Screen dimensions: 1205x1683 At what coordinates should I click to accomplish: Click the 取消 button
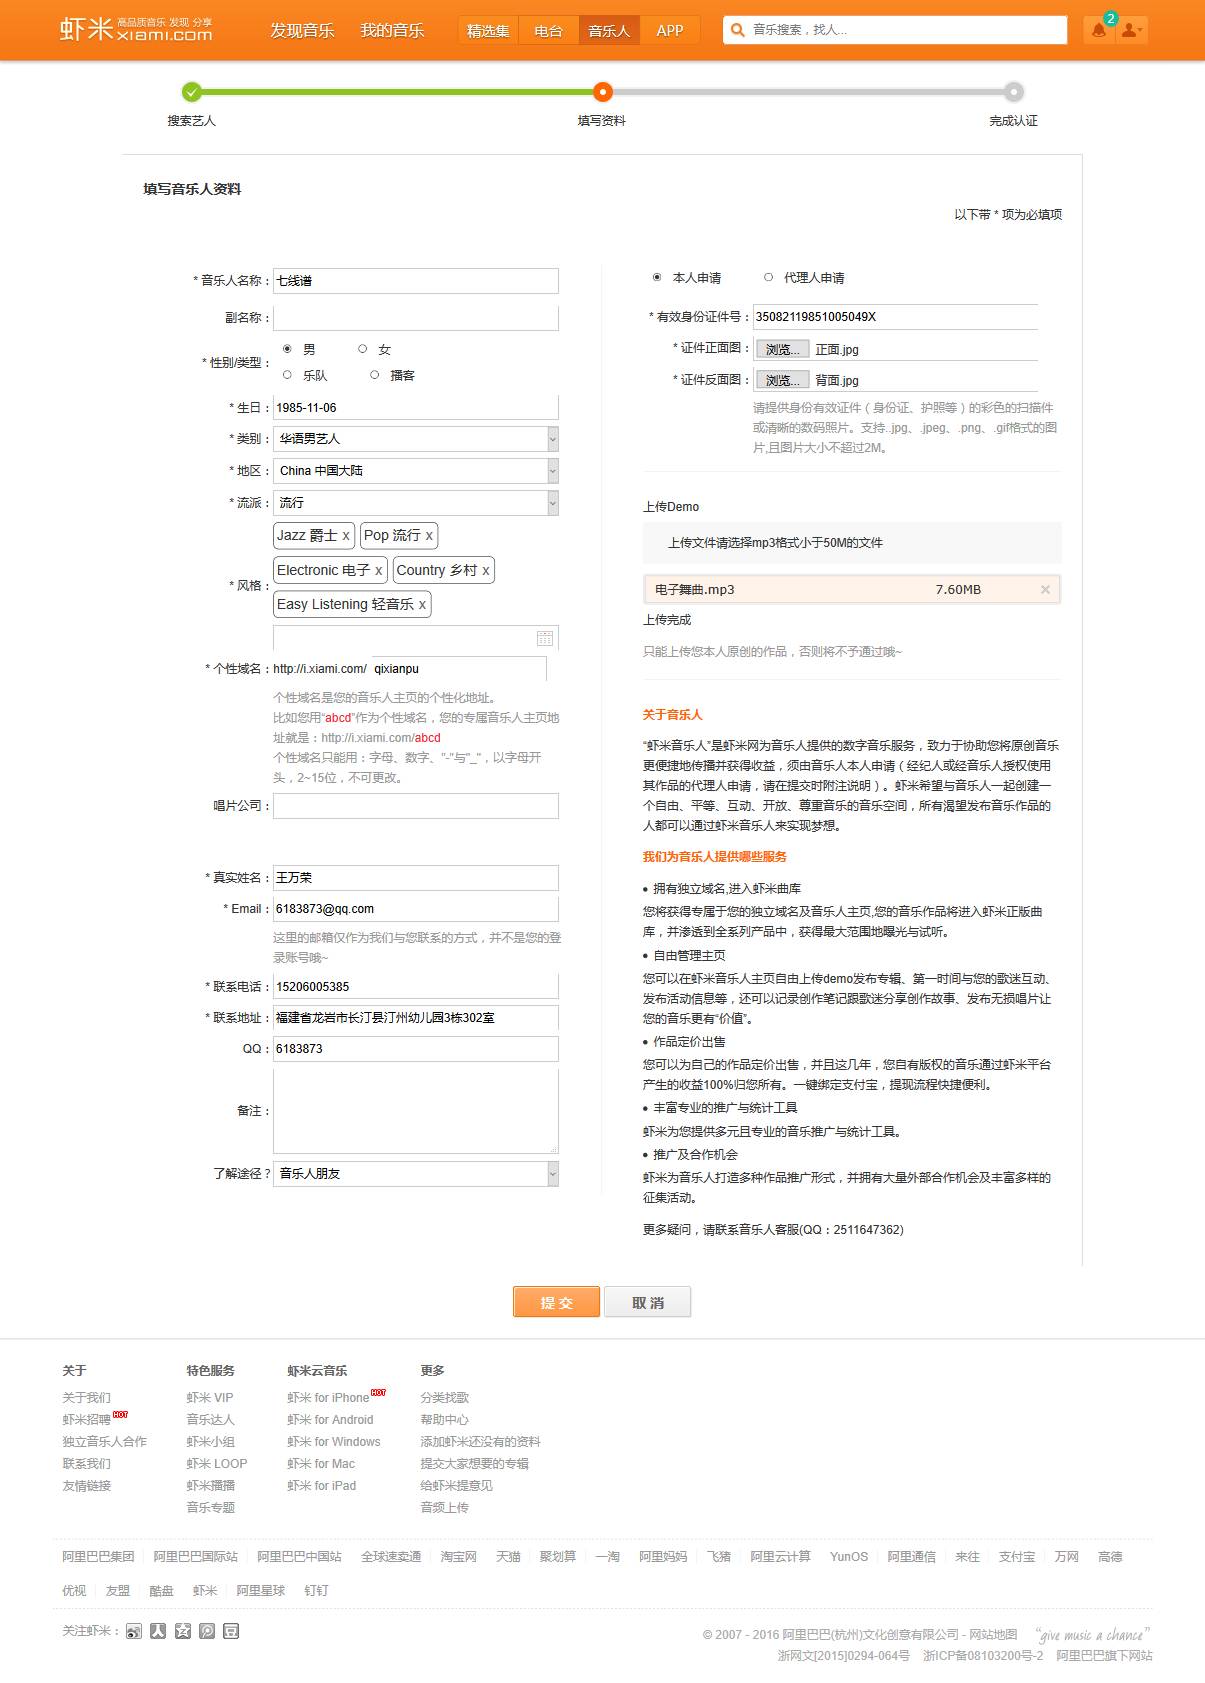(x=648, y=1302)
